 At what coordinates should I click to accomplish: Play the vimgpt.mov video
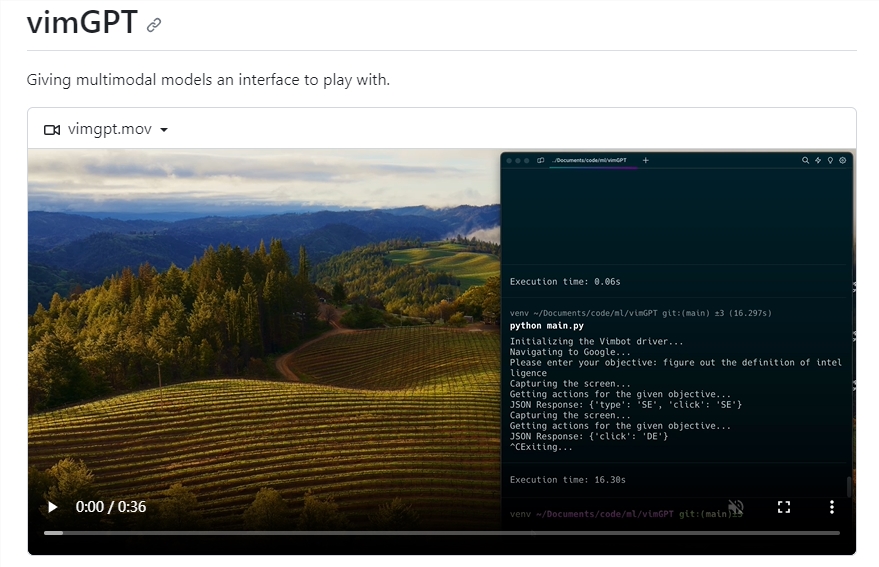pos(53,507)
